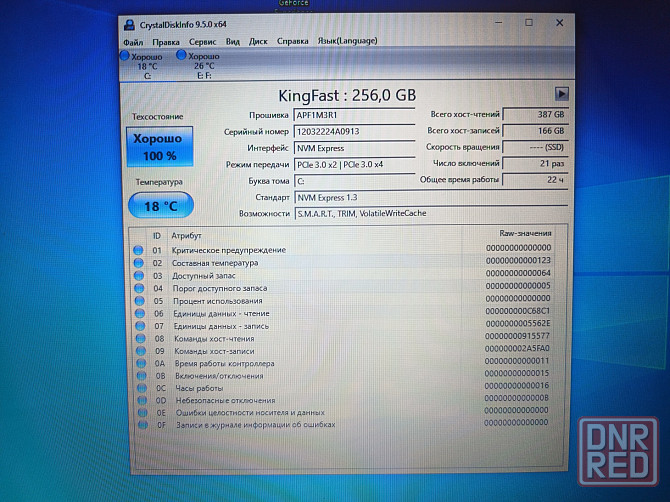The image size is (670, 502).
Task: Click the power-on count value 21 раз
Action: coord(535,164)
